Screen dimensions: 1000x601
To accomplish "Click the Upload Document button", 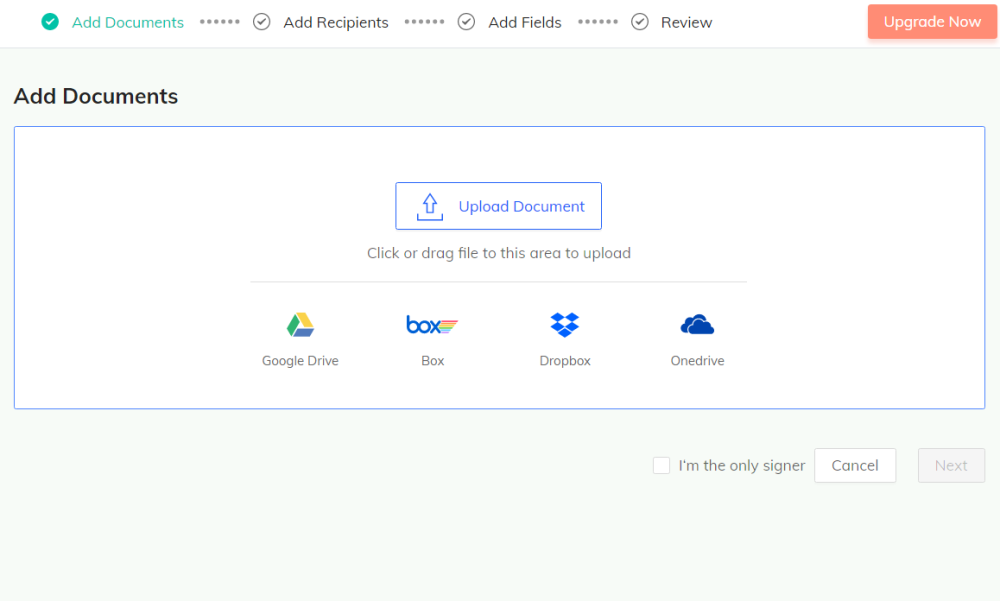I will pos(498,206).
